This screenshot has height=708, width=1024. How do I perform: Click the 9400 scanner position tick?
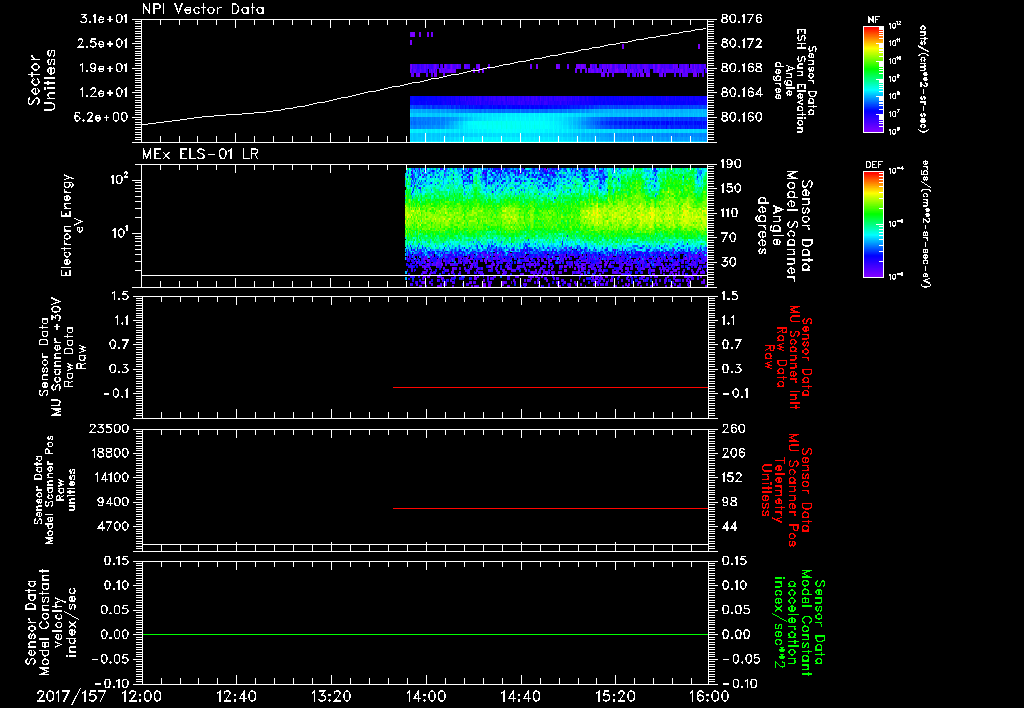(x=113, y=502)
